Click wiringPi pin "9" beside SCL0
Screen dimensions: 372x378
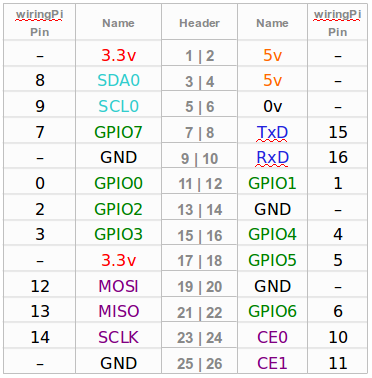coord(40,106)
